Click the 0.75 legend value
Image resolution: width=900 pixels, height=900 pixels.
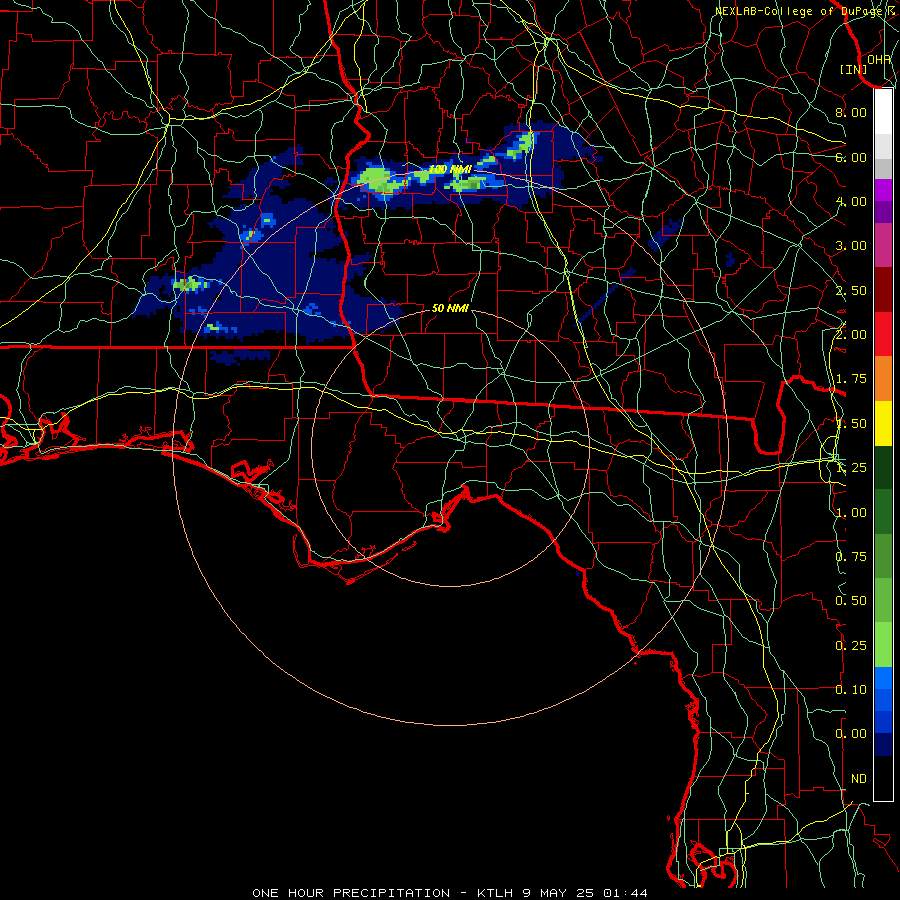tap(851, 557)
